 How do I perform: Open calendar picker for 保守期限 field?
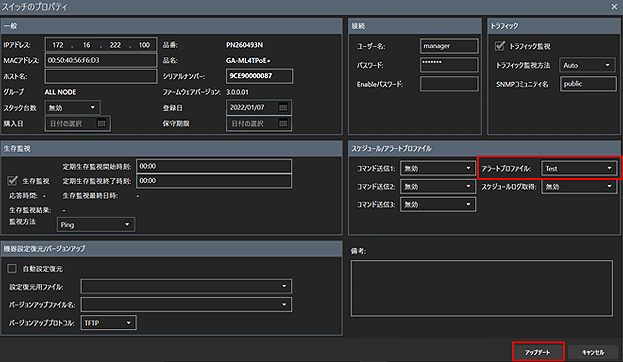(283, 124)
